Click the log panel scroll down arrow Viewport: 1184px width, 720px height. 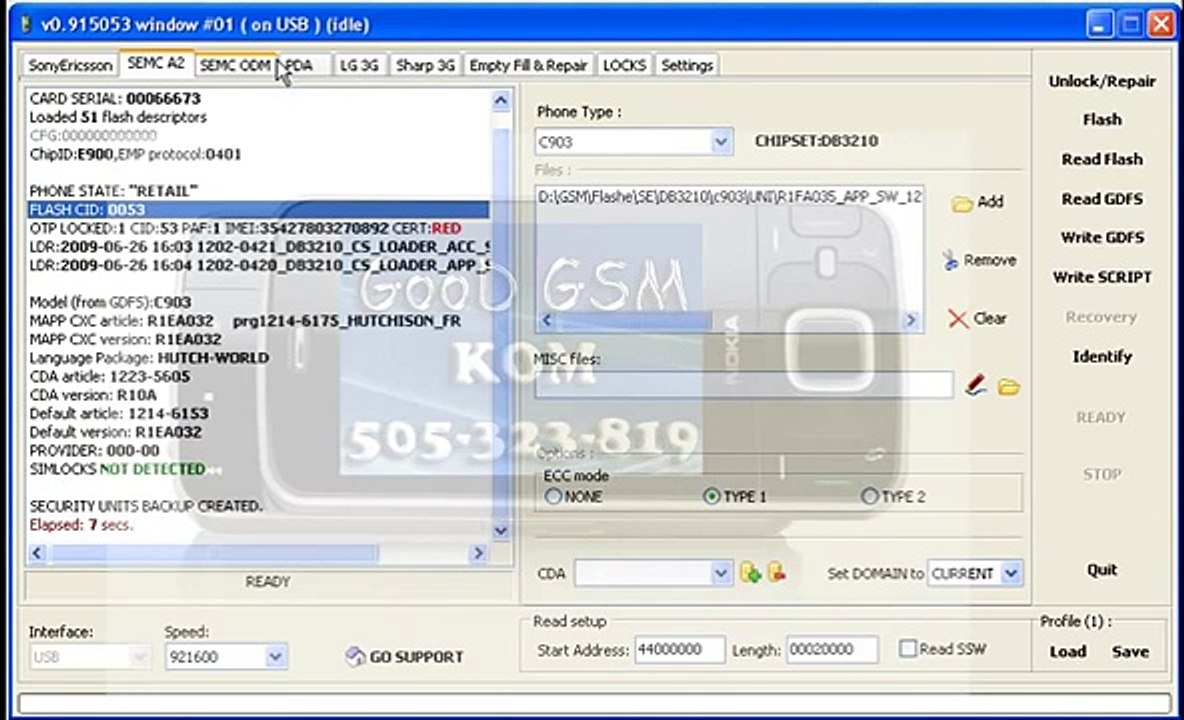click(x=501, y=531)
